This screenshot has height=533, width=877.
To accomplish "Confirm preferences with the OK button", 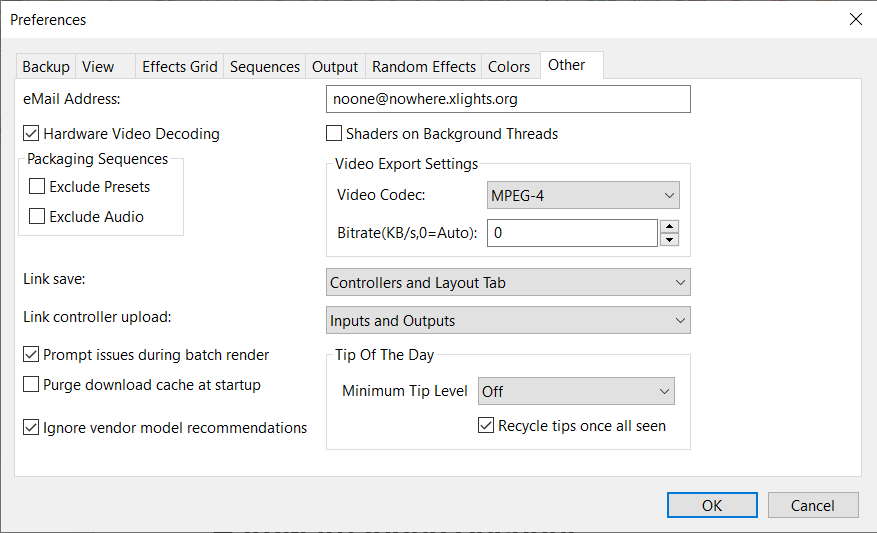I will coord(712,506).
